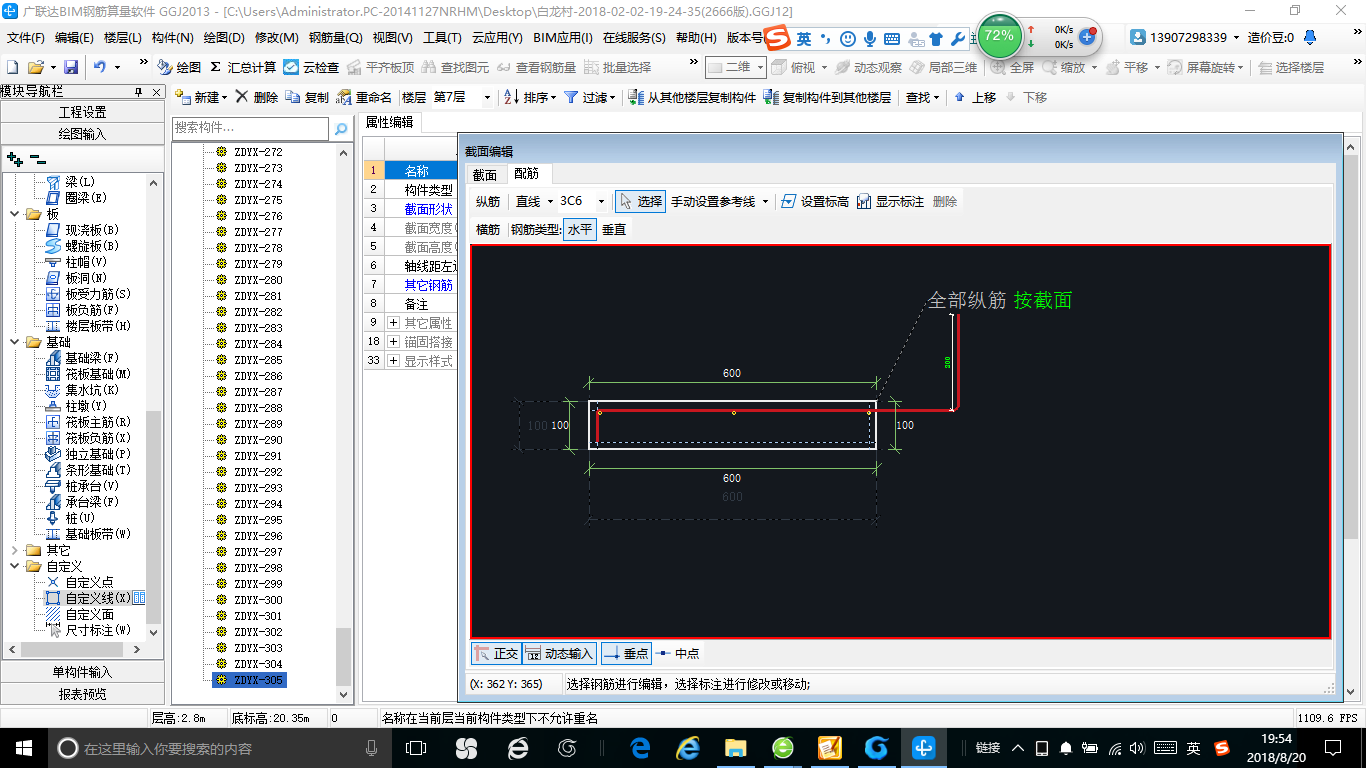Expand 其它属性 row in property table
The image size is (1366, 768).
click(393, 323)
